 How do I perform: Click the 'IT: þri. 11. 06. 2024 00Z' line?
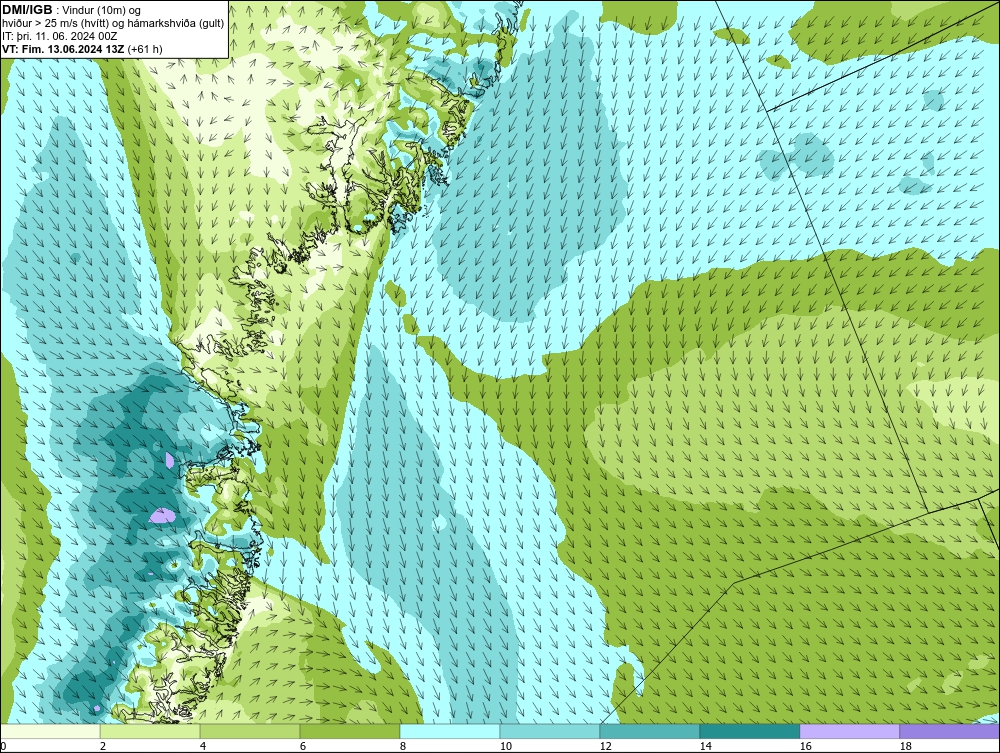(x=60, y=36)
